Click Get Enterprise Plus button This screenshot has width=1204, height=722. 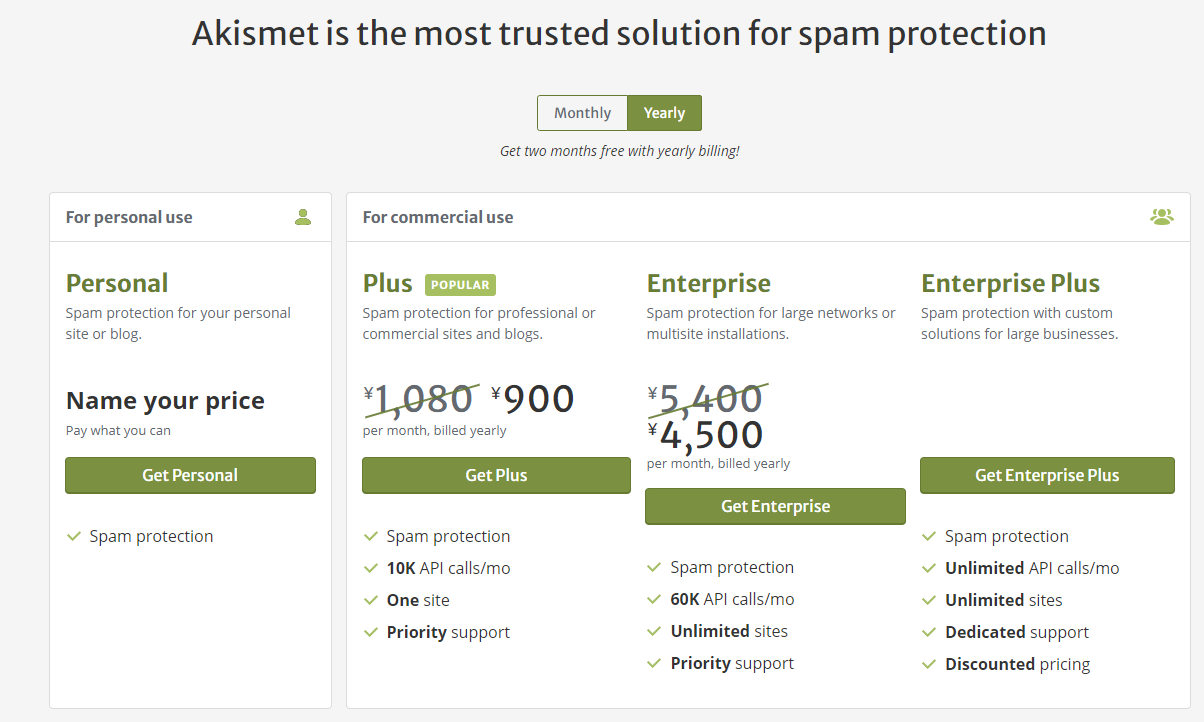click(1047, 475)
